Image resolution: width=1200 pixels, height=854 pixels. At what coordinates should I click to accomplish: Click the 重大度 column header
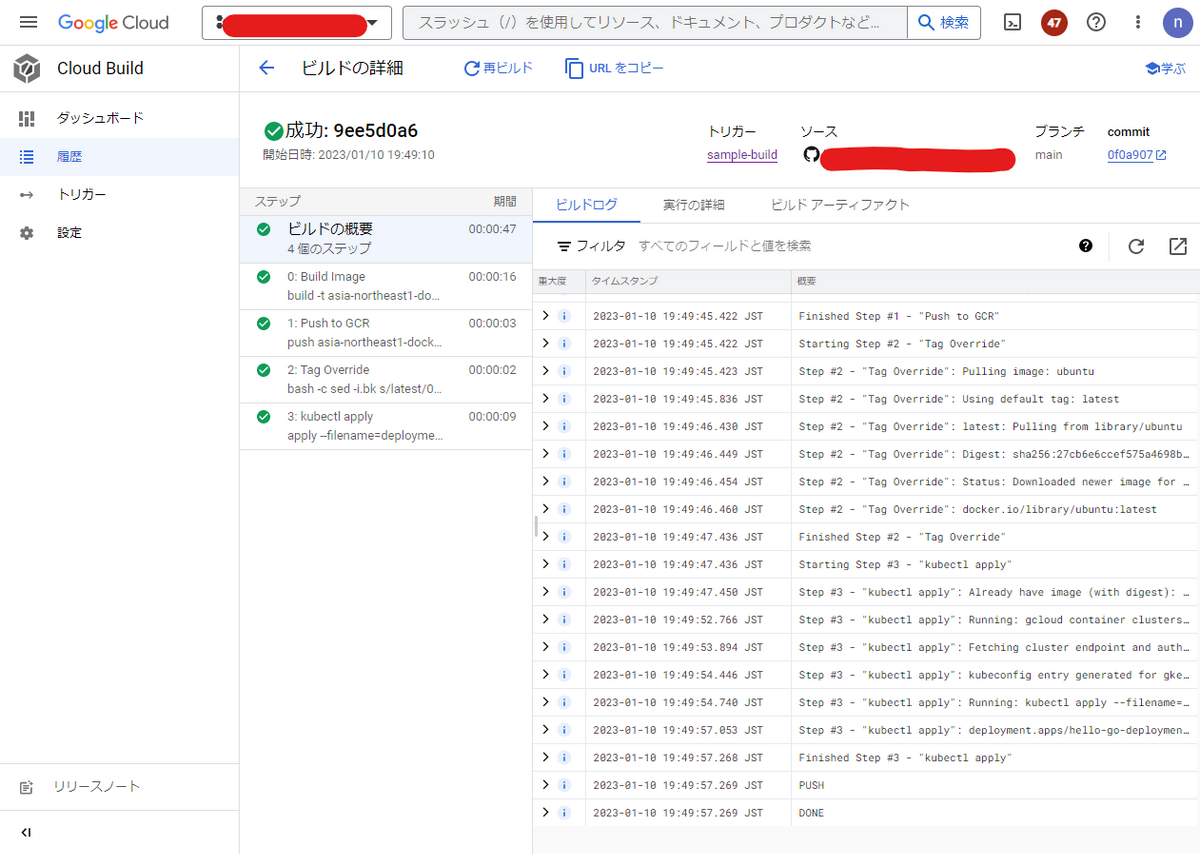(x=554, y=281)
